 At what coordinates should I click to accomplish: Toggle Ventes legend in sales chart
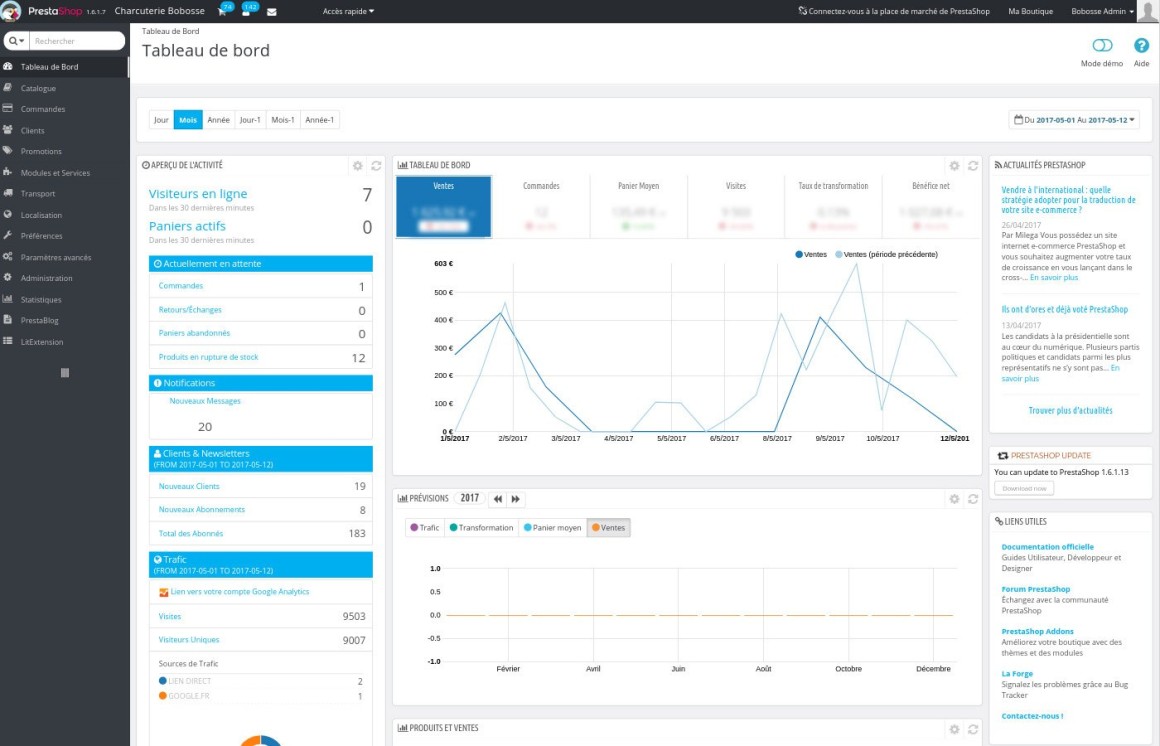click(811, 255)
